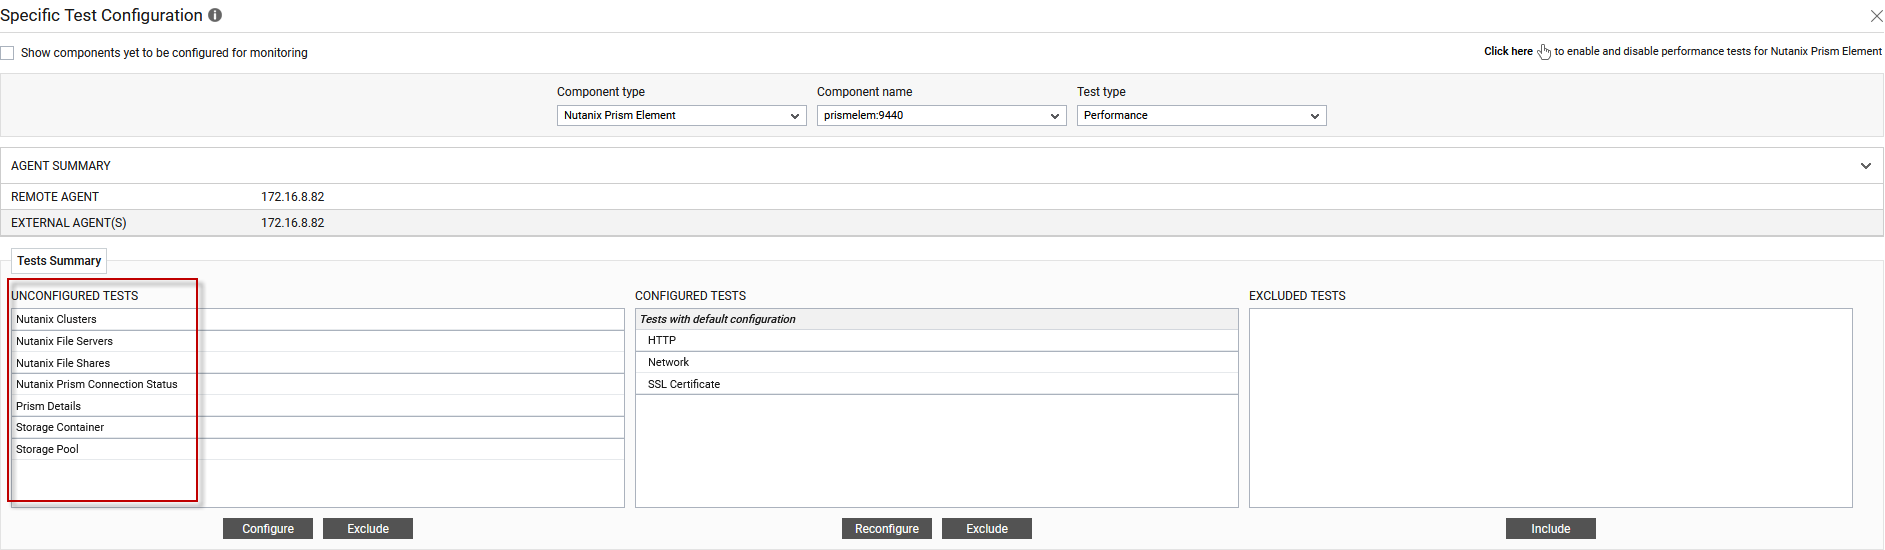Collapse the Agent Summary section chevron

coord(1865,166)
